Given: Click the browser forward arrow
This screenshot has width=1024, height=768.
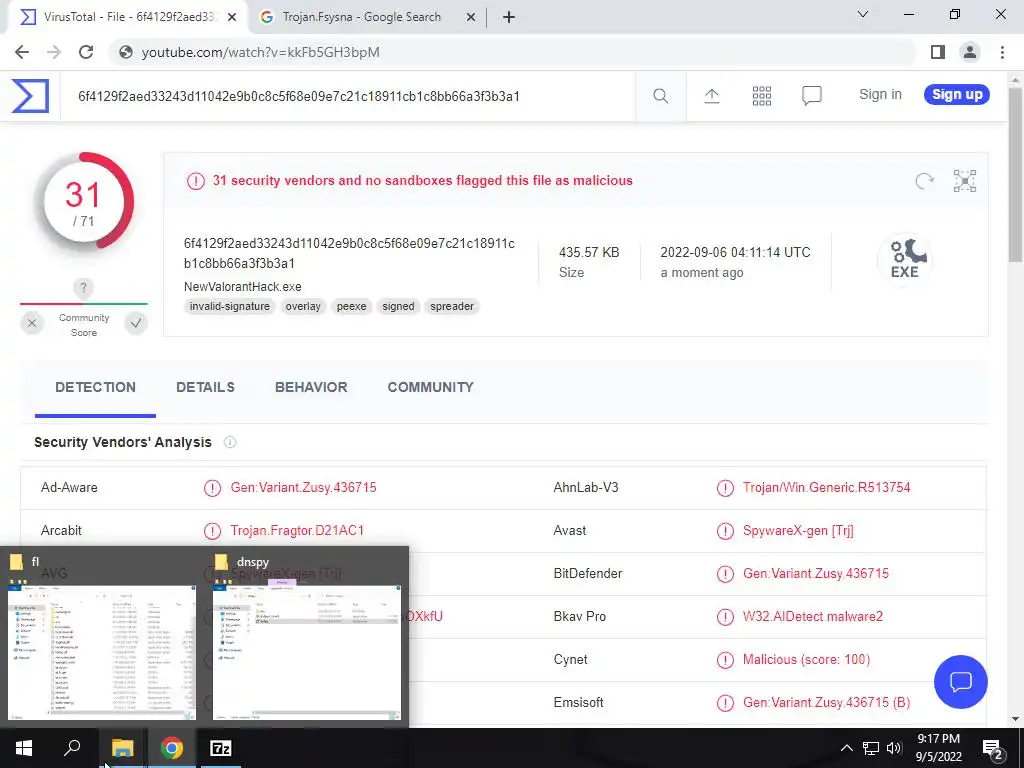Looking at the screenshot, I should tap(54, 52).
